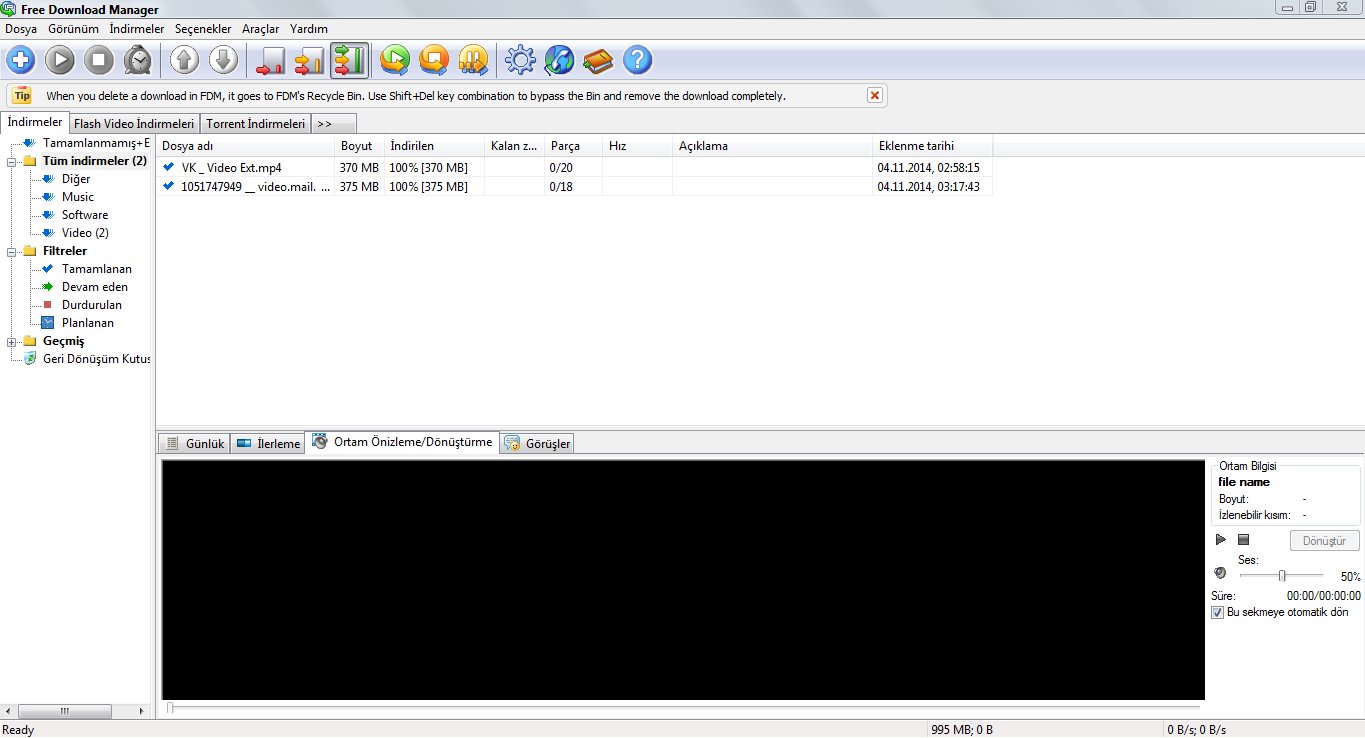Stop downloads using the toolbar stop button

coord(99,60)
